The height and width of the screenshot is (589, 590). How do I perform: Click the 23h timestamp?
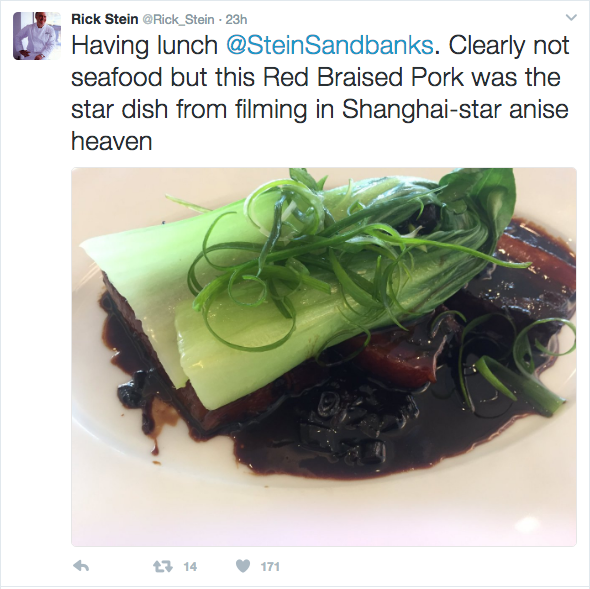(236, 20)
